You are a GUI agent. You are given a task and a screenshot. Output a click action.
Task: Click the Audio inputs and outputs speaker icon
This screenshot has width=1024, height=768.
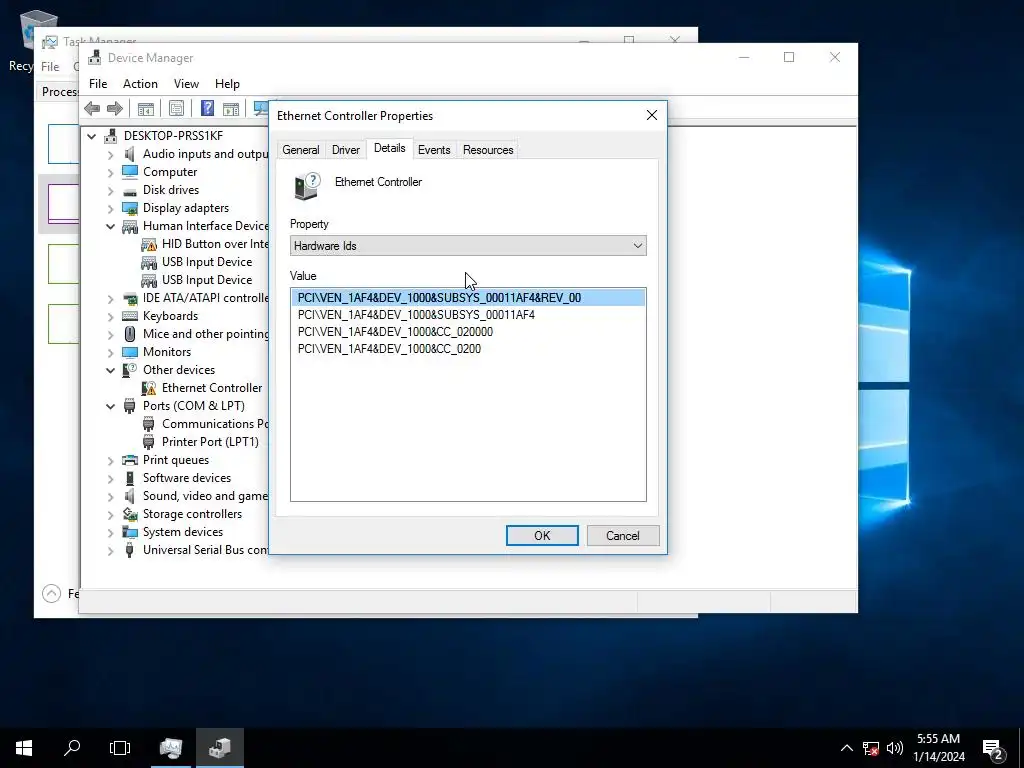click(130, 154)
